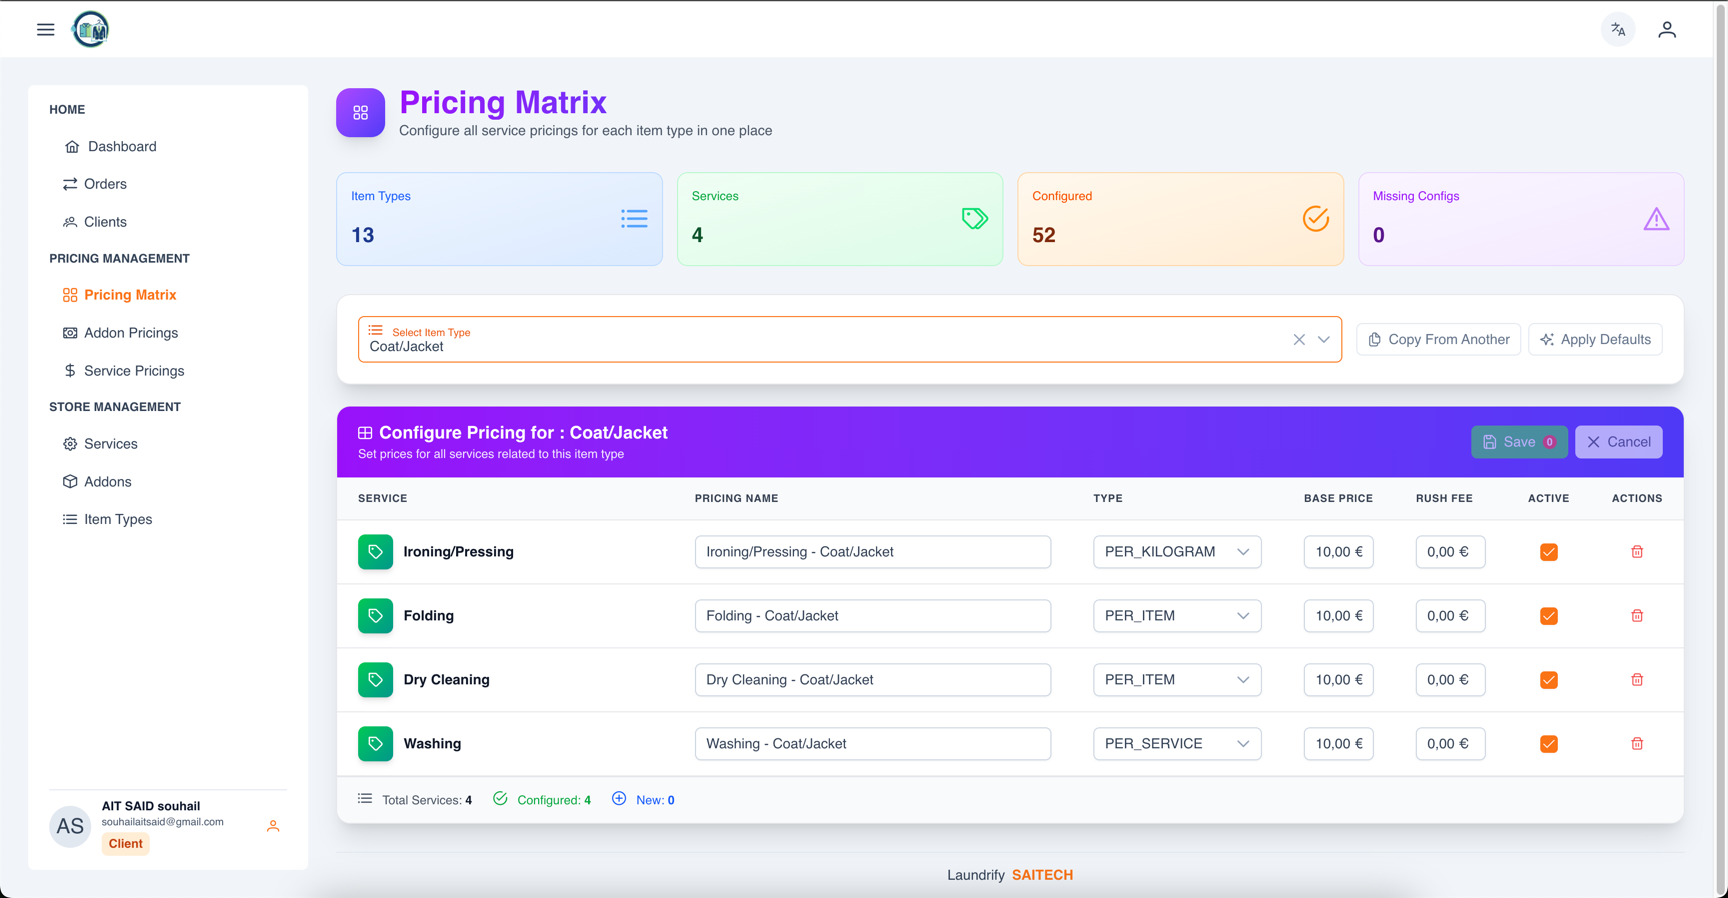
Task: Click the AS avatar in the sidebar
Action: click(70, 827)
